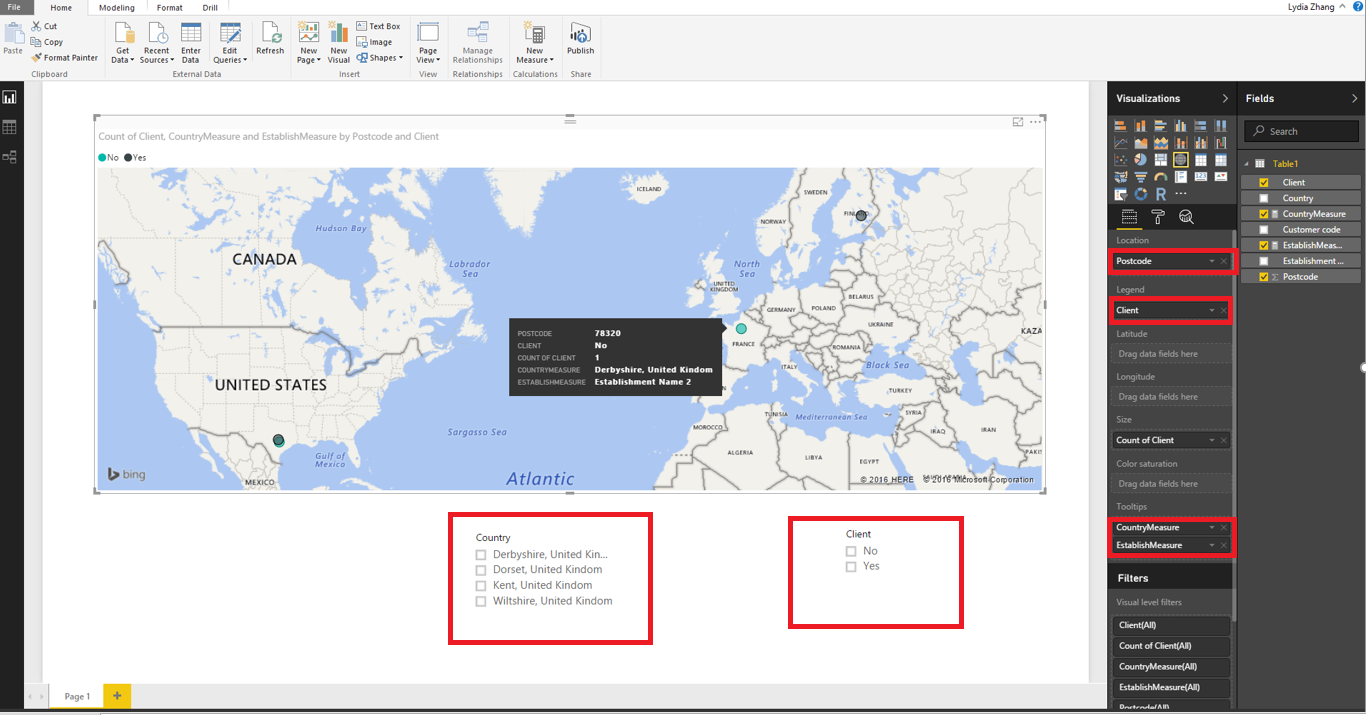The width and height of the screenshot is (1366, 715).
Task: Select the R script visual
Action: point(1161,194)
